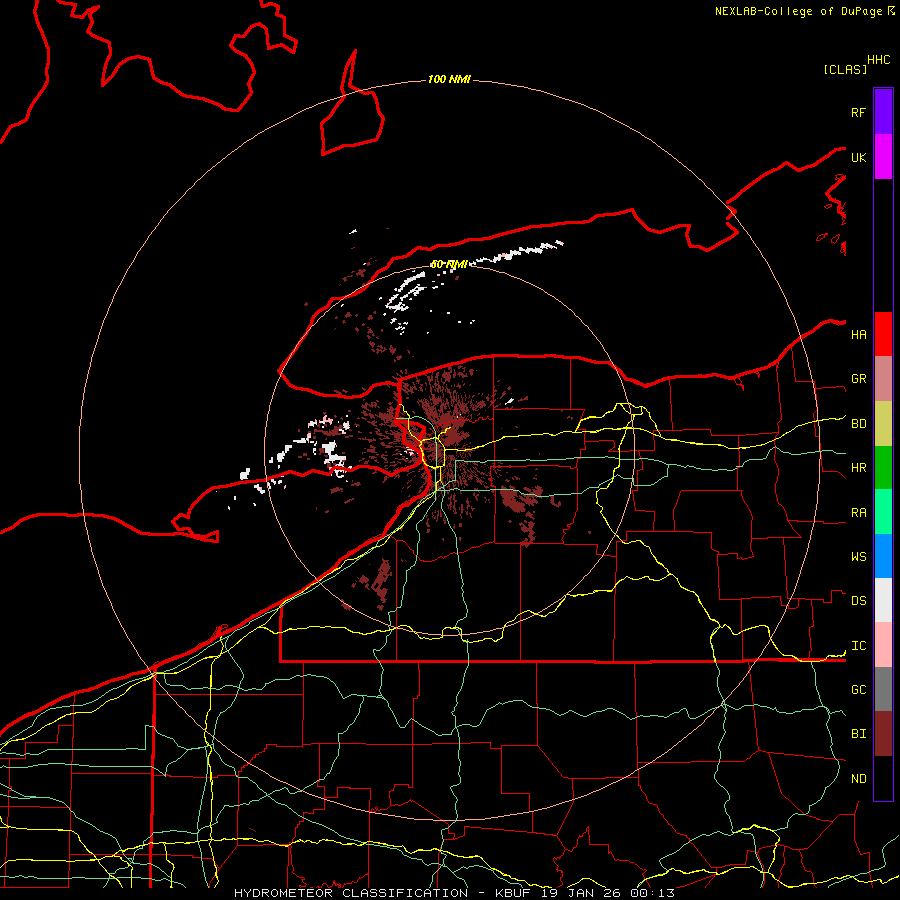Click the Hydrometeor Classification KBUF title text
The height and width of the screenshot is (900, 900).
click(454, 893)
